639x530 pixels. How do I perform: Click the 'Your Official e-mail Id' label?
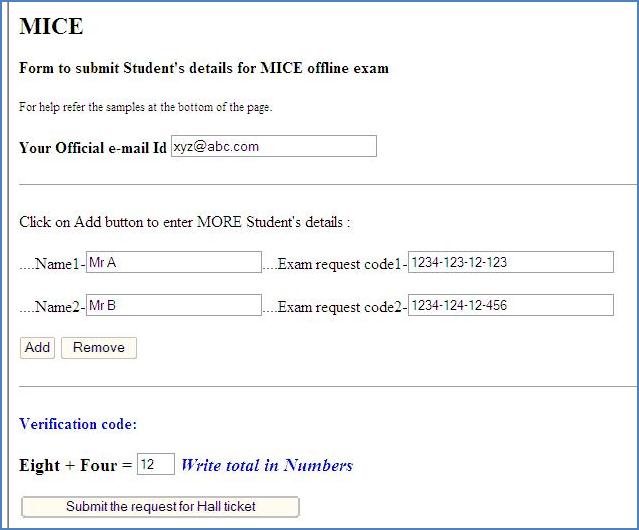click(x=93, y=147)
